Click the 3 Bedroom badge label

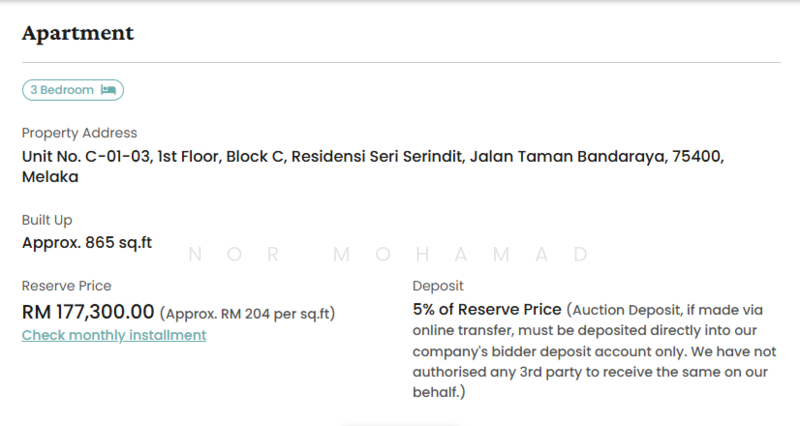[62, 90]
